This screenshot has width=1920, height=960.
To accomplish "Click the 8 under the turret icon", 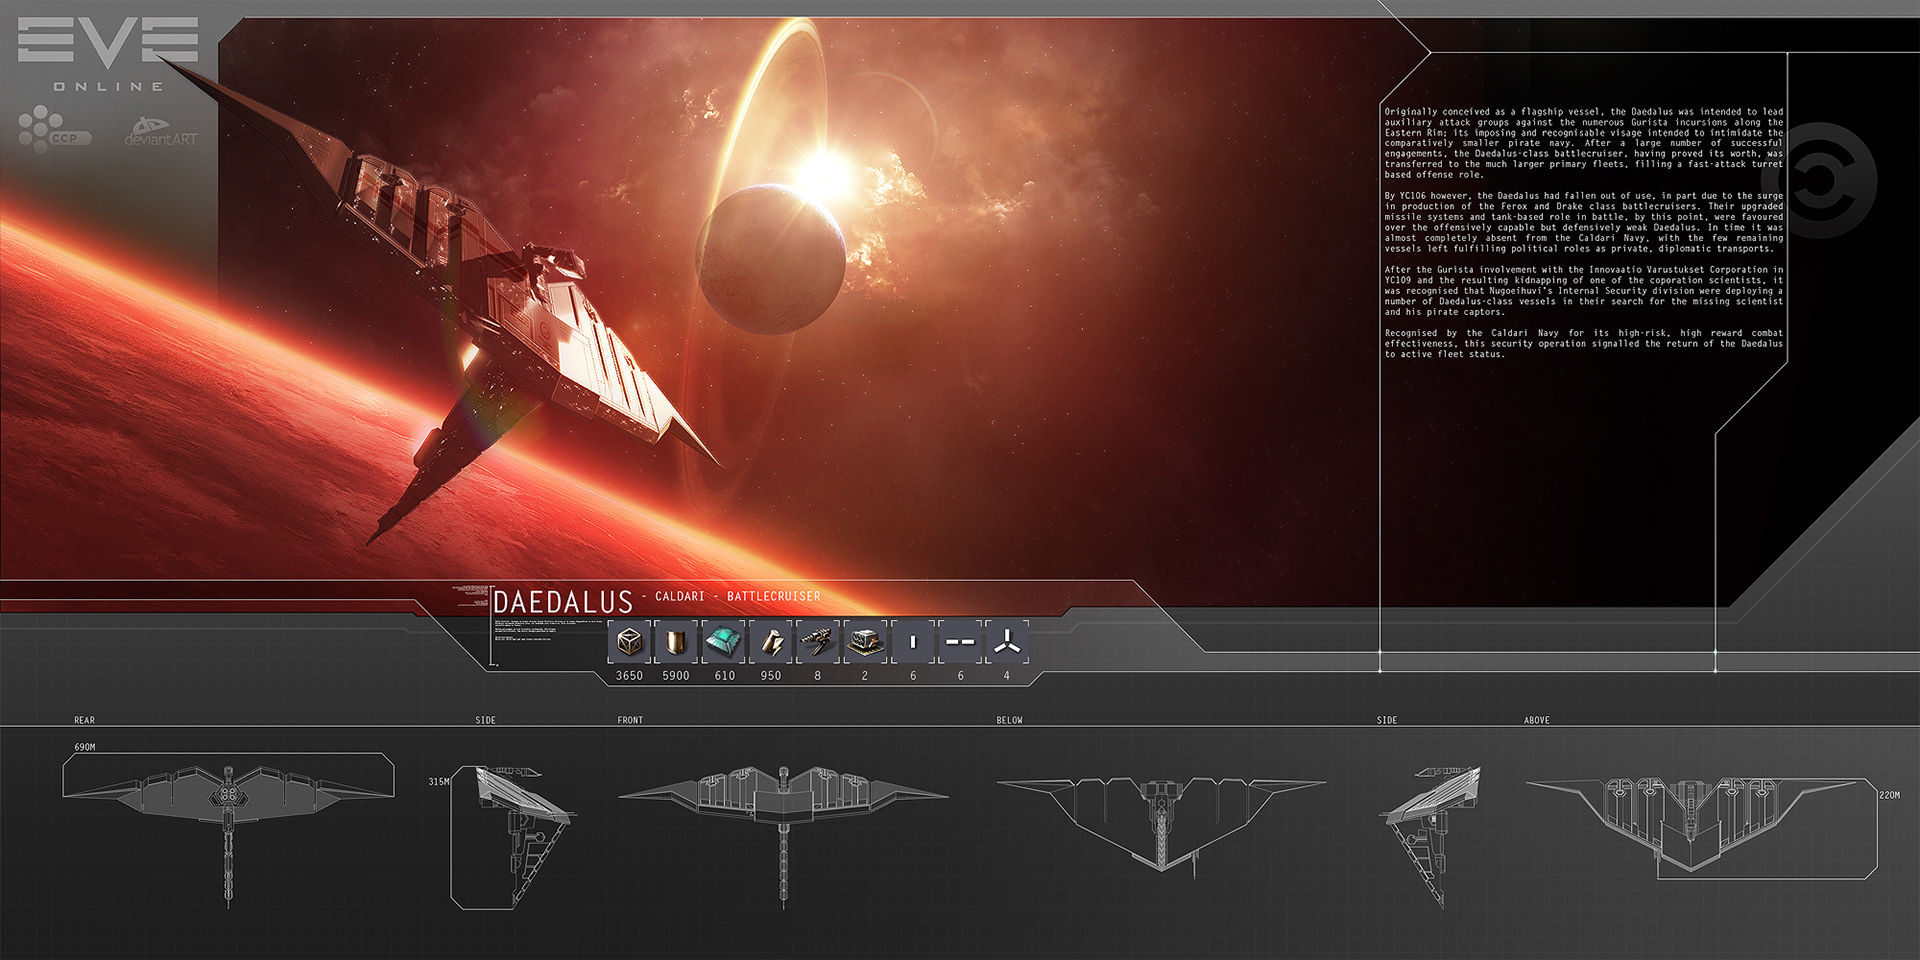I will tap(818, 676).
